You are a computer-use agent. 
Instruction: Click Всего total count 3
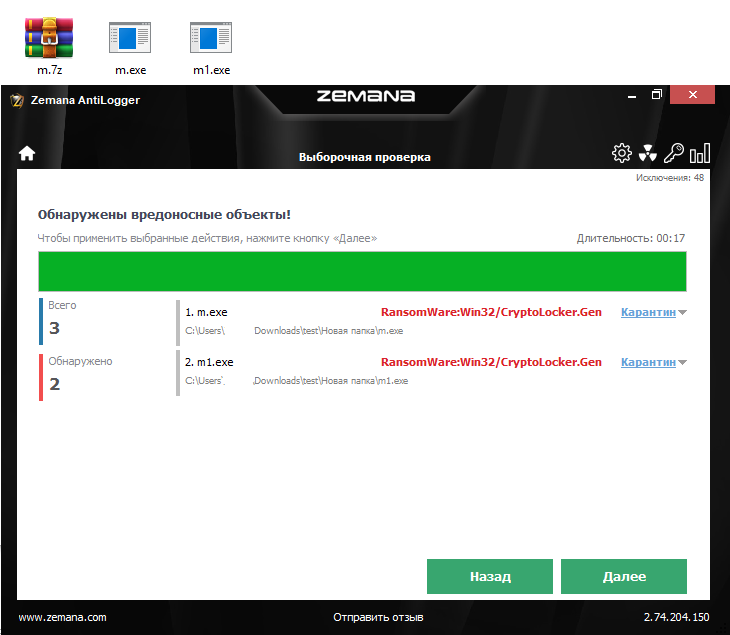click(x=54, y=328)
